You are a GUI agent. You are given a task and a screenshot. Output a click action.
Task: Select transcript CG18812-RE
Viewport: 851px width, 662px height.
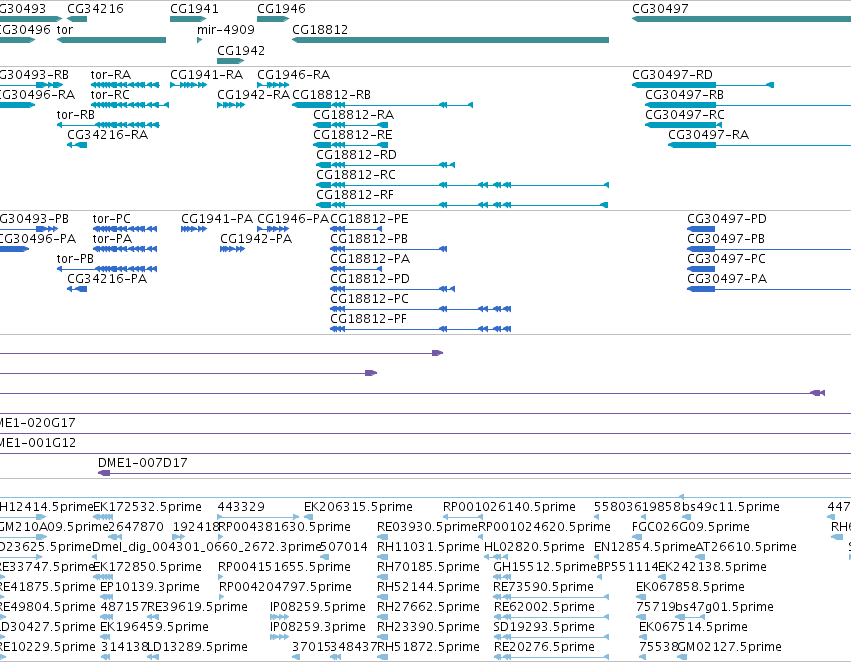pyautogui.click(x=351, y=145)
